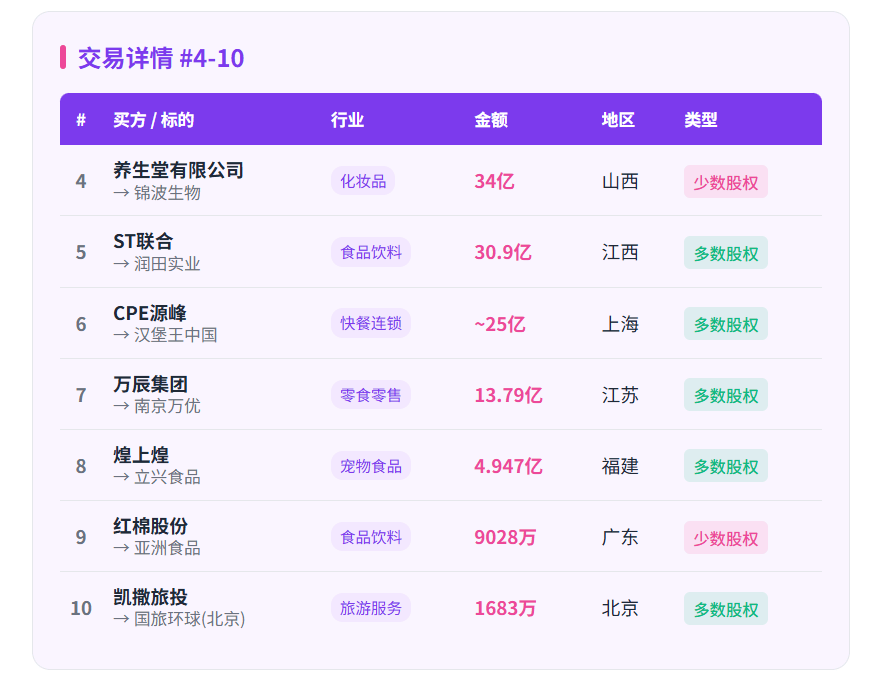Viewport: 885px width, 693px height.
Task: Click the 零食零售 industry tag
Action: [x=371, y=395]
